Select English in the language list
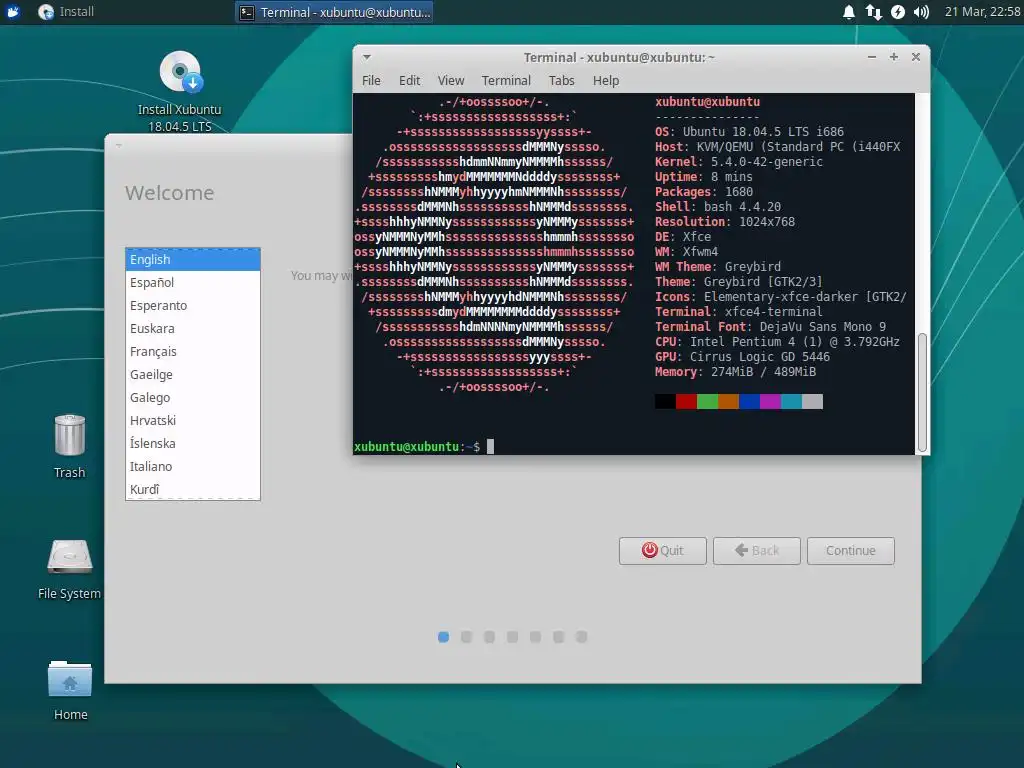This screenshot has width=1024, height=768. tap(193, 259)
